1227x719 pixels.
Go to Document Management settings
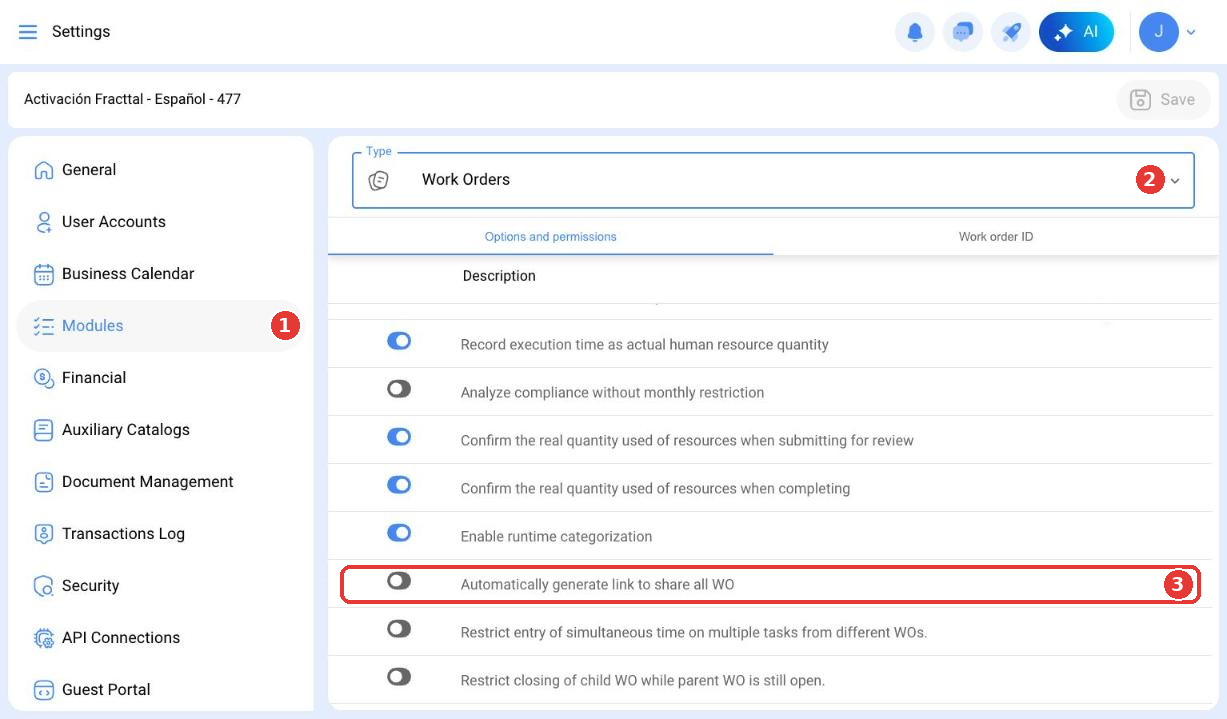pyautogui.click(x=160, y=482)
